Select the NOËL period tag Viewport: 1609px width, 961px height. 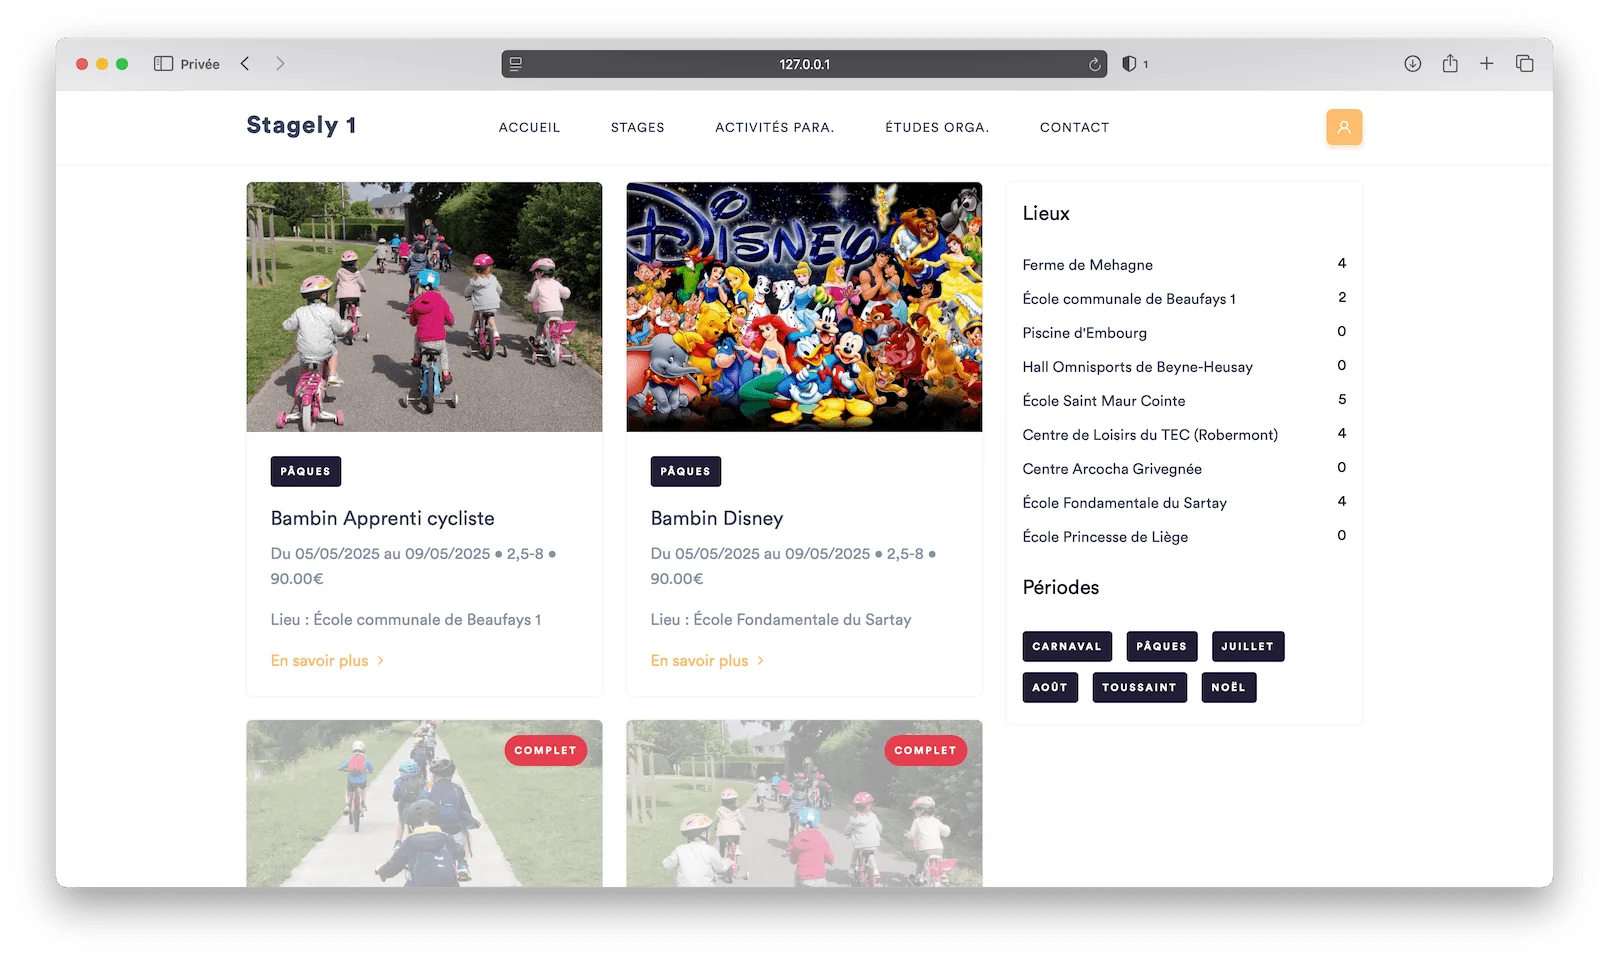coord(1228,688)
